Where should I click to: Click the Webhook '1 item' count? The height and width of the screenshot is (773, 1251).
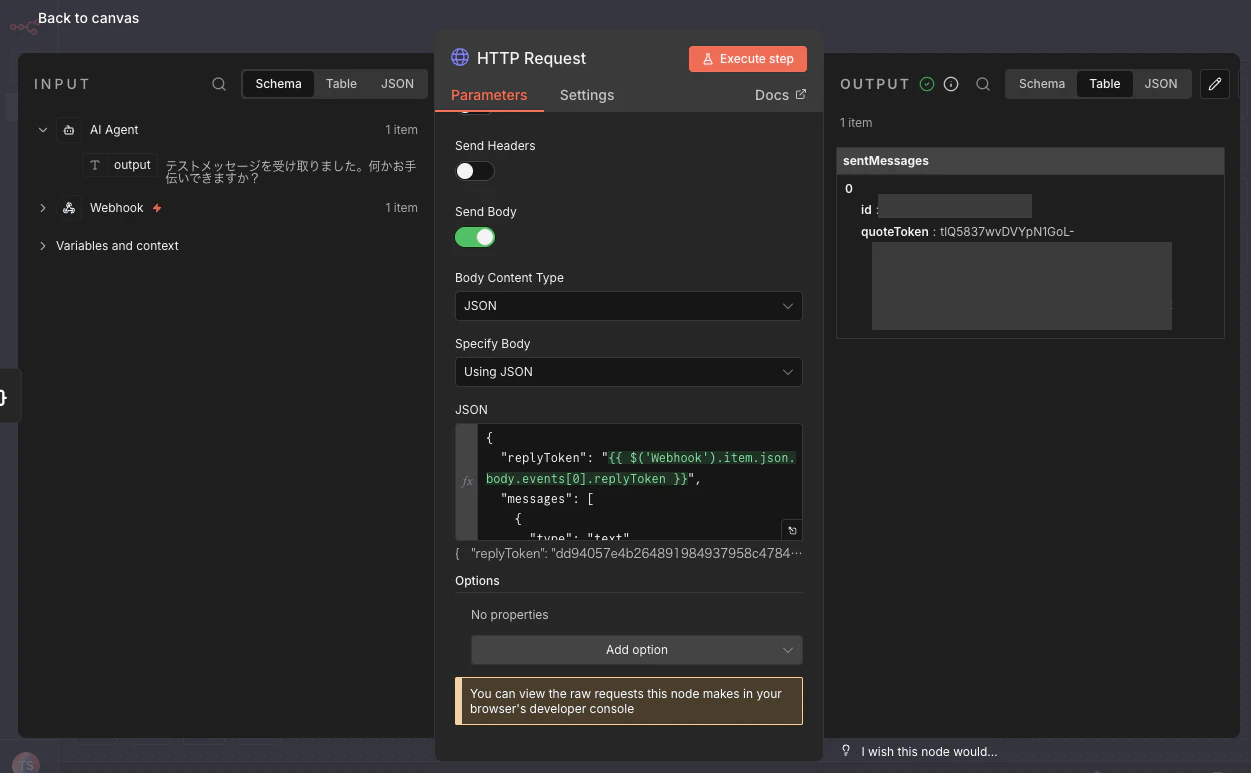pos(401,208)
